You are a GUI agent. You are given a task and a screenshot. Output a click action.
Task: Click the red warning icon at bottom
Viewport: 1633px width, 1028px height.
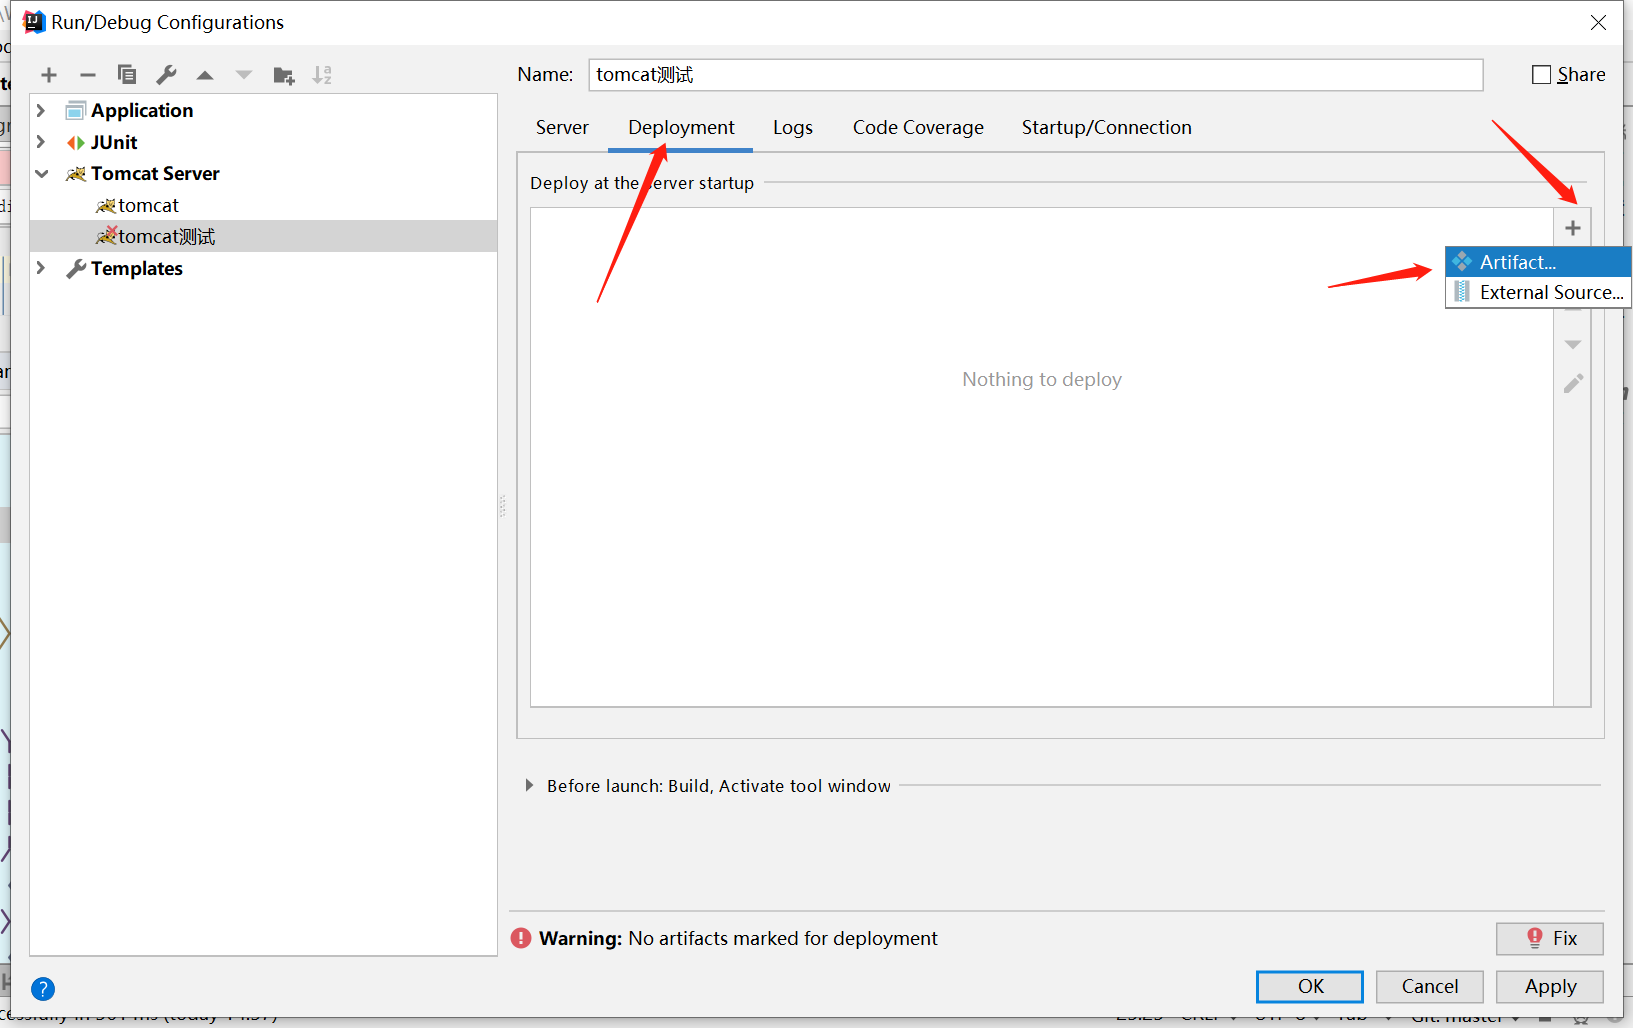click(521, 938)
